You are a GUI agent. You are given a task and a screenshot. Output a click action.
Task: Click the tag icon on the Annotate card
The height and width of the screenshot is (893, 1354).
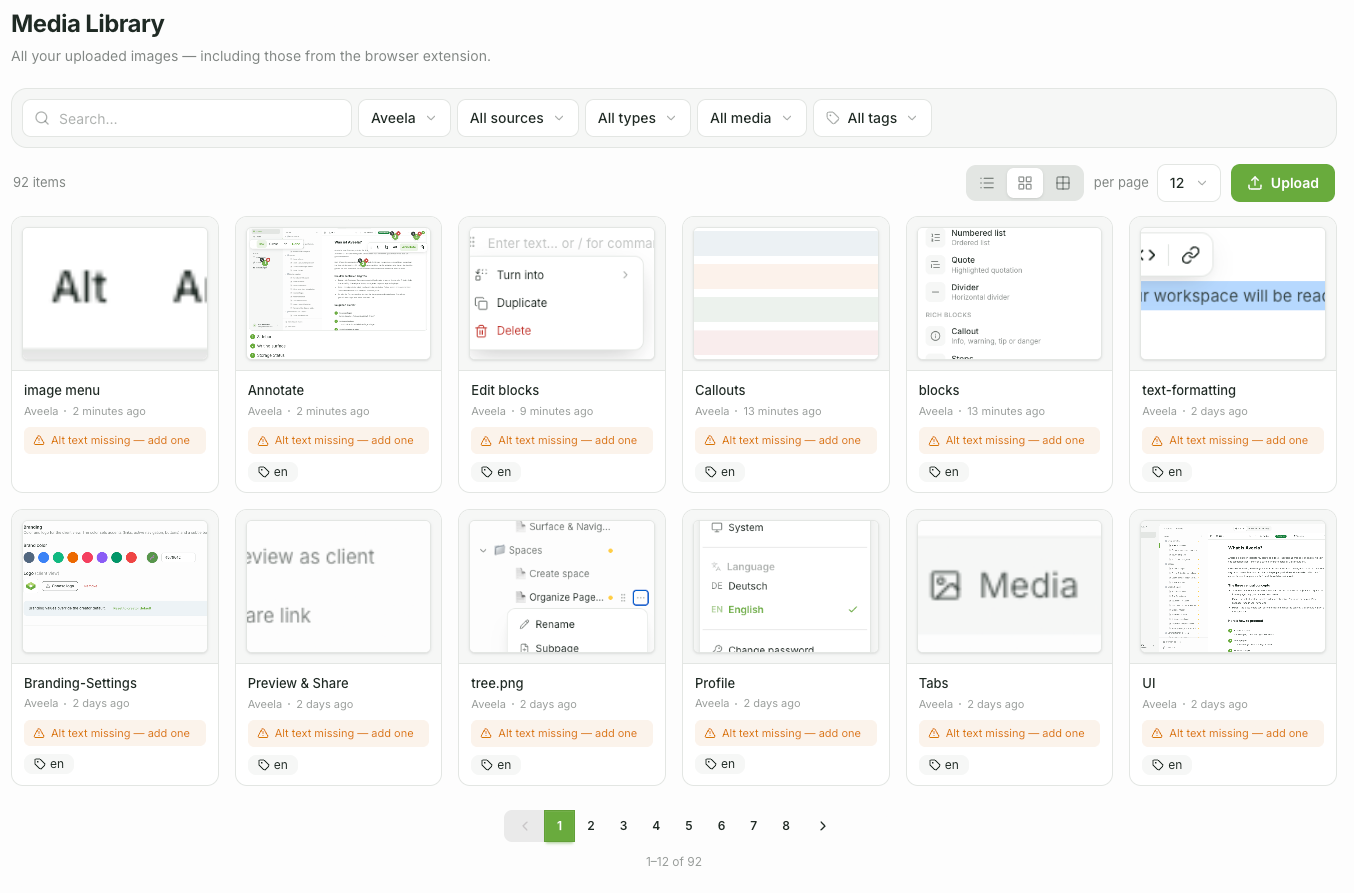click(263, 472)
